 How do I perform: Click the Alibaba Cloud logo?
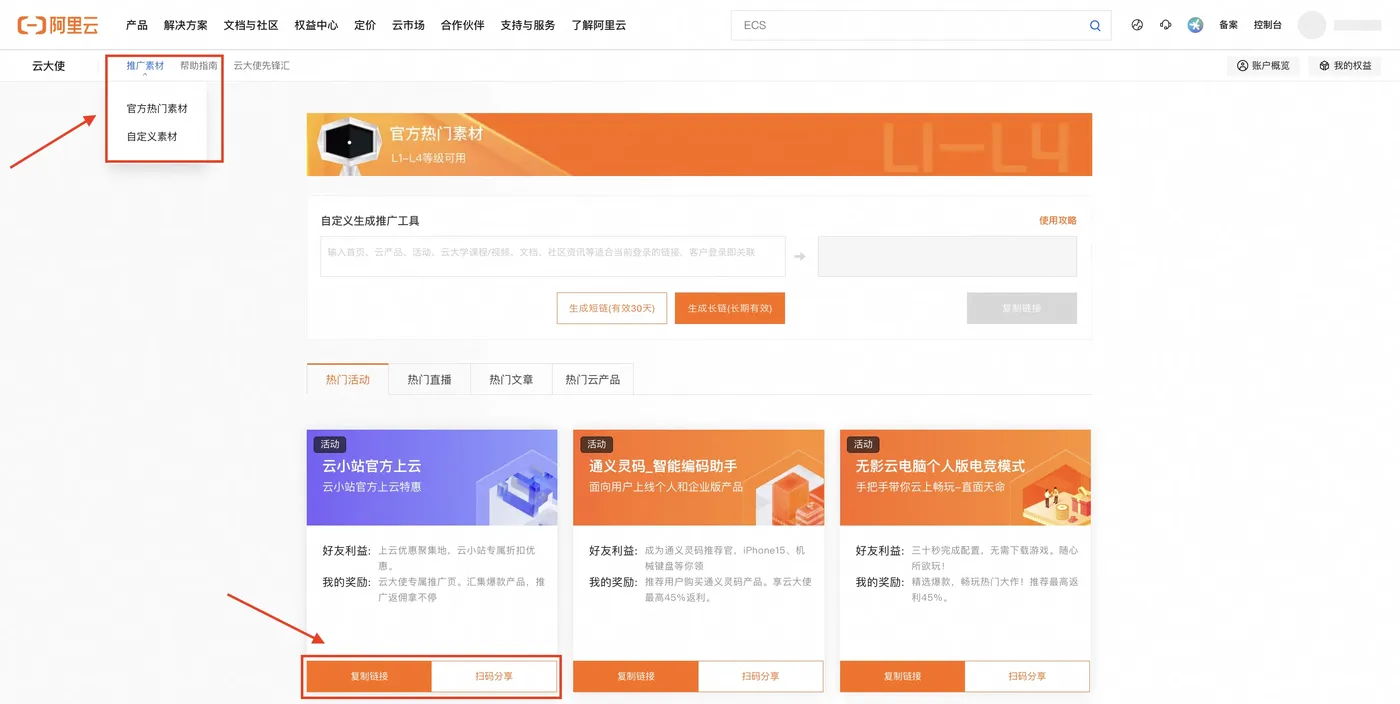(58, 25)
